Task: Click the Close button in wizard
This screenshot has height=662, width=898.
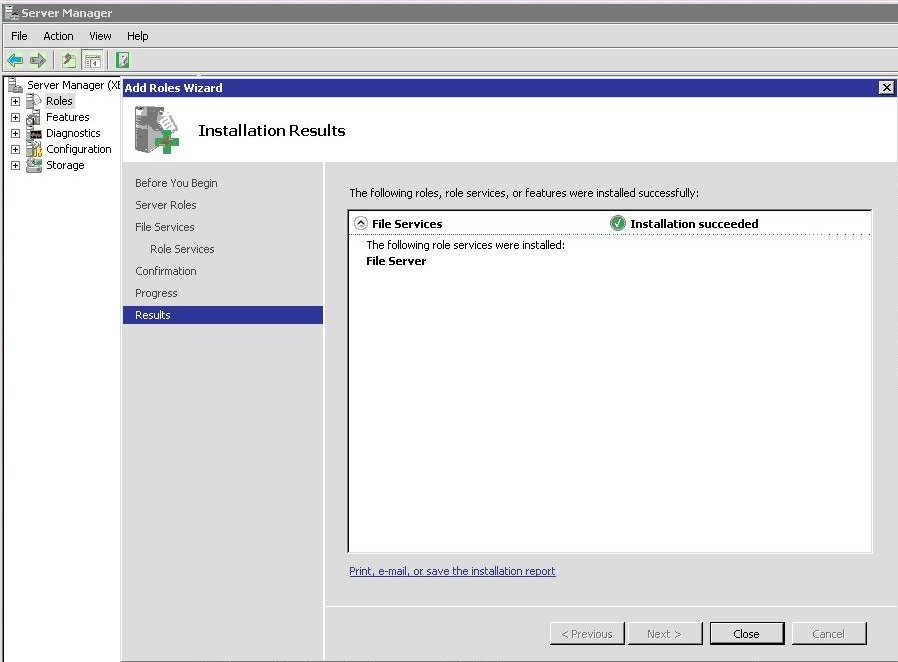Action: 747,634
